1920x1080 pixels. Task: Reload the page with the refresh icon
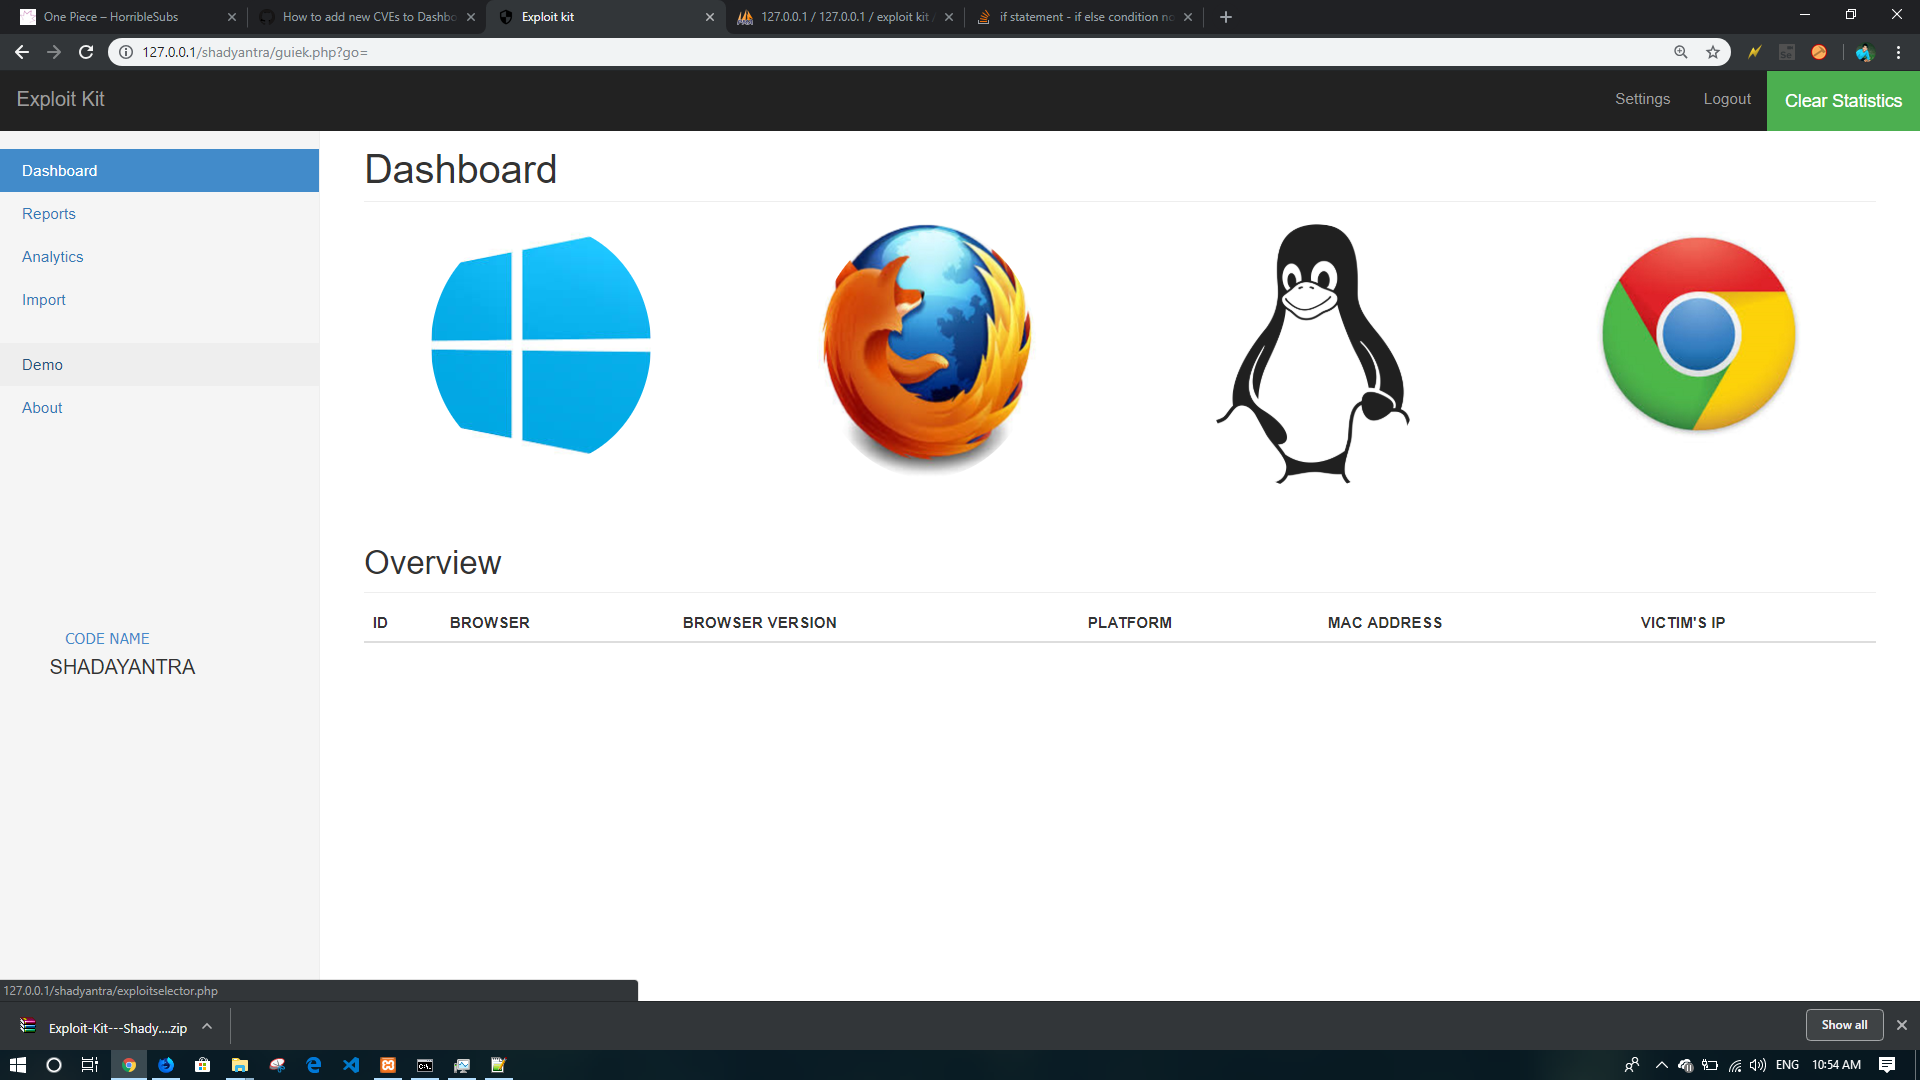click(86, 52)
